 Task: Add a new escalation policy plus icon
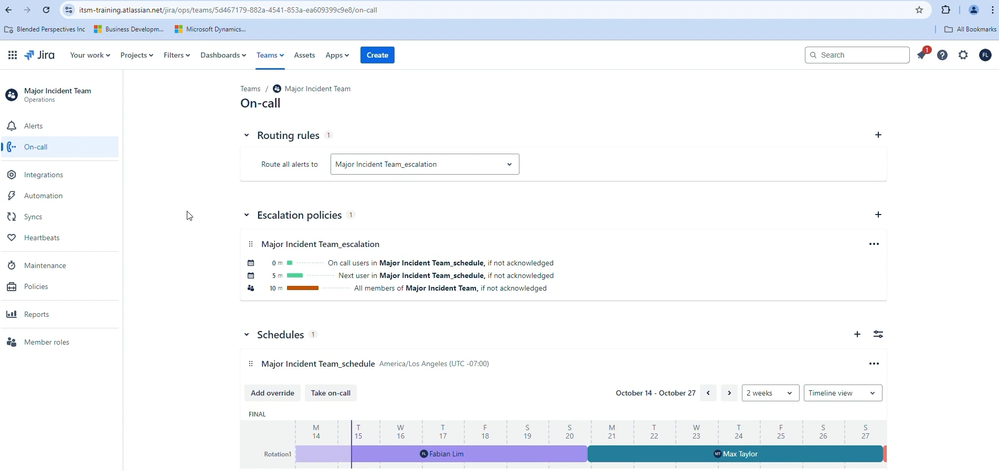click(878, 215)
